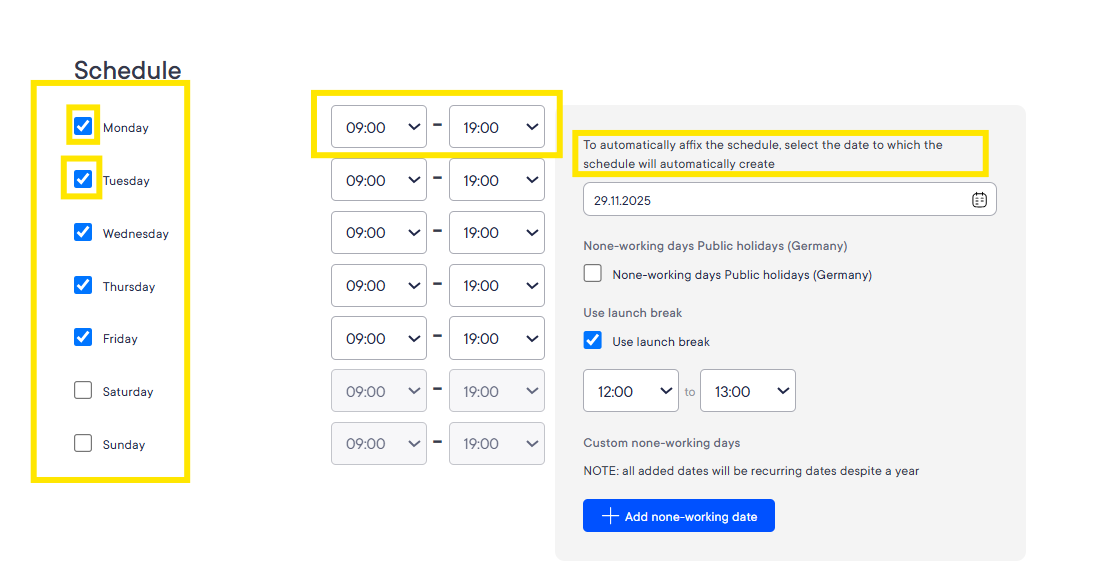Uncheck the Wednesday checkbox
This screenshot has height=585, width=1104.
click(83, 232)
